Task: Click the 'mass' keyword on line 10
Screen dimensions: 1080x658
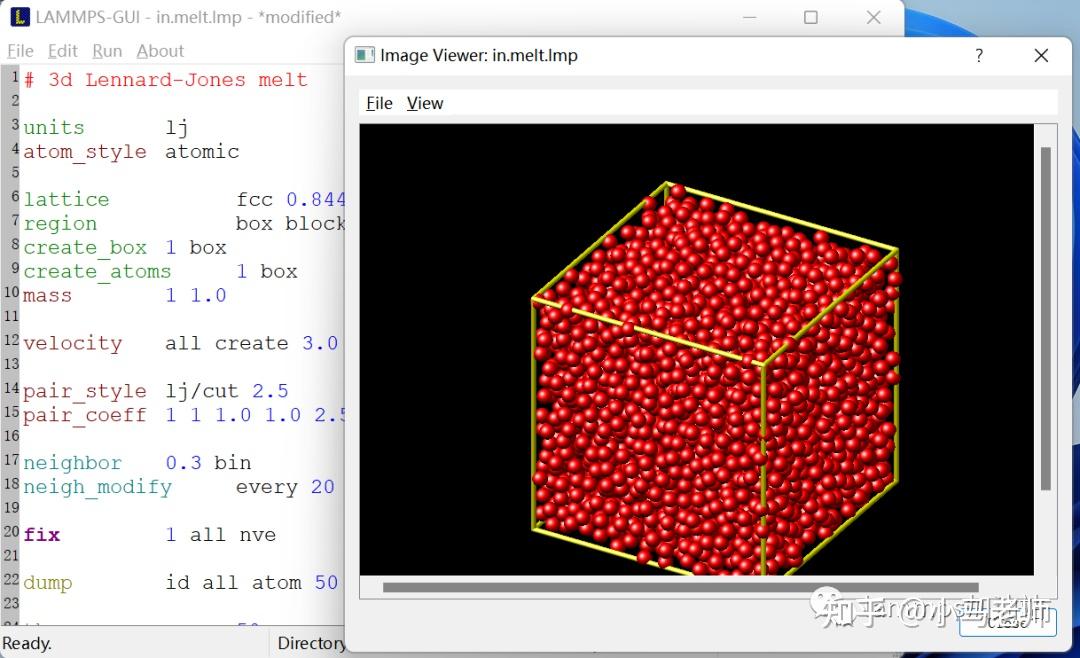Action: tap(48, 296)
